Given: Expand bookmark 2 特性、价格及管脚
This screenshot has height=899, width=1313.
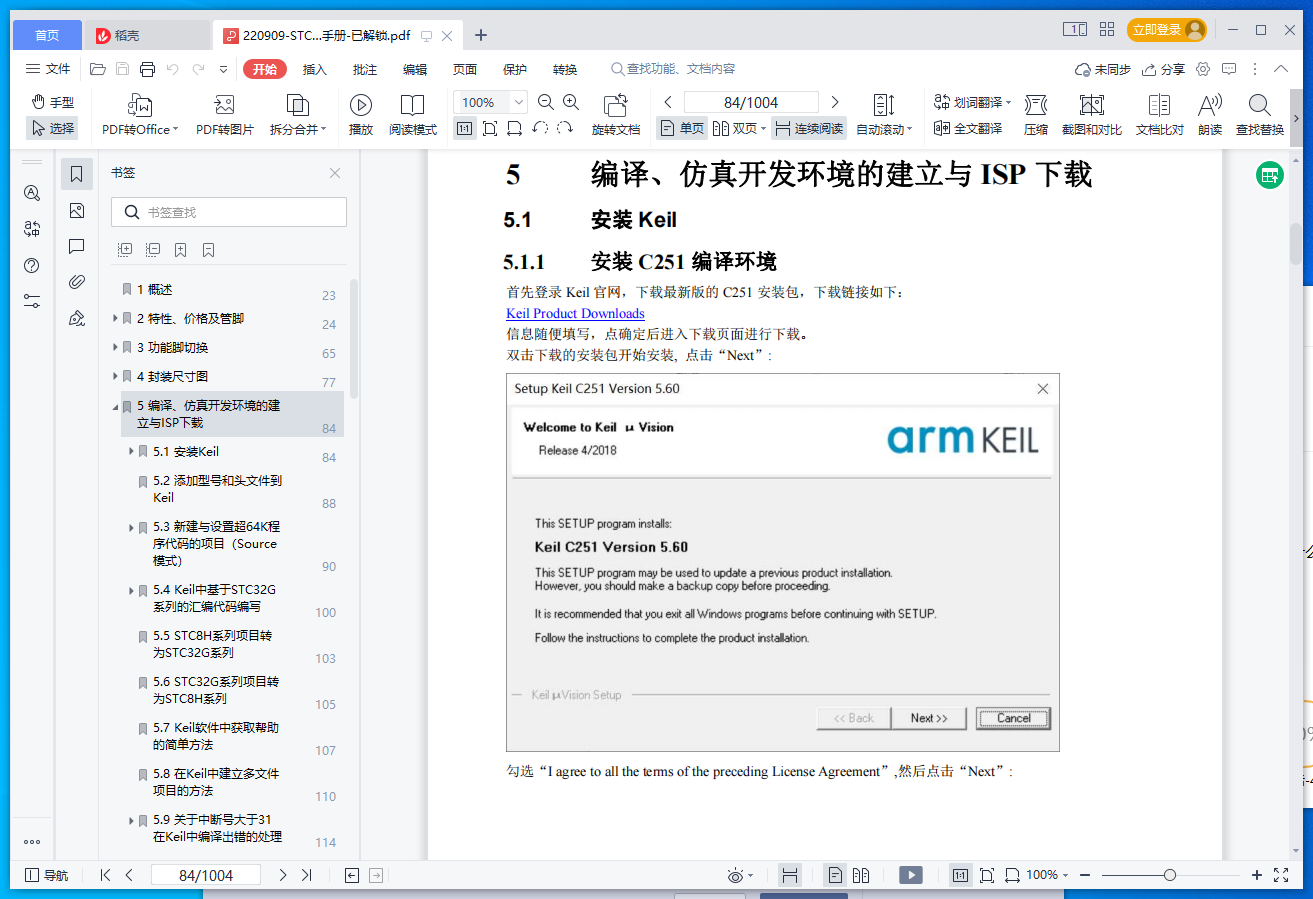Looking at the screenshot, I should [116, 319].
